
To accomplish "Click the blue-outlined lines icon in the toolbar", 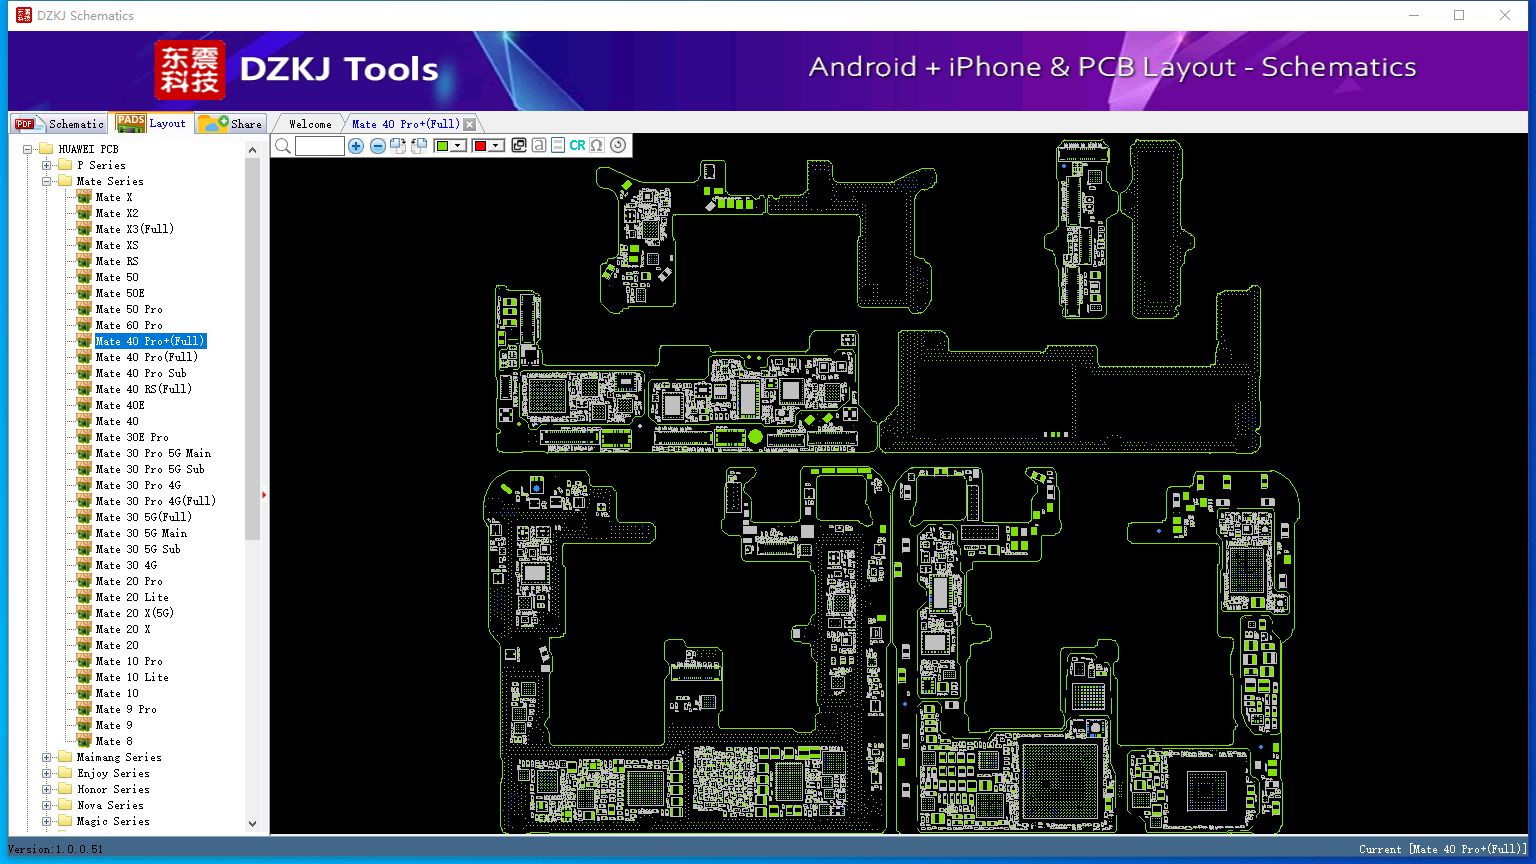I will click(558, 145).
